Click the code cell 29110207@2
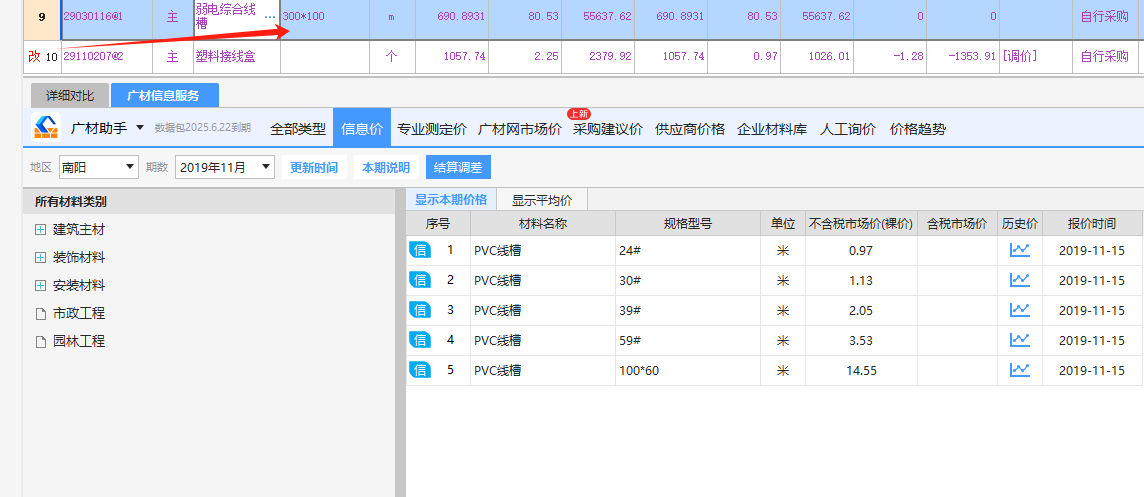1144x497 pixels. 107,57
